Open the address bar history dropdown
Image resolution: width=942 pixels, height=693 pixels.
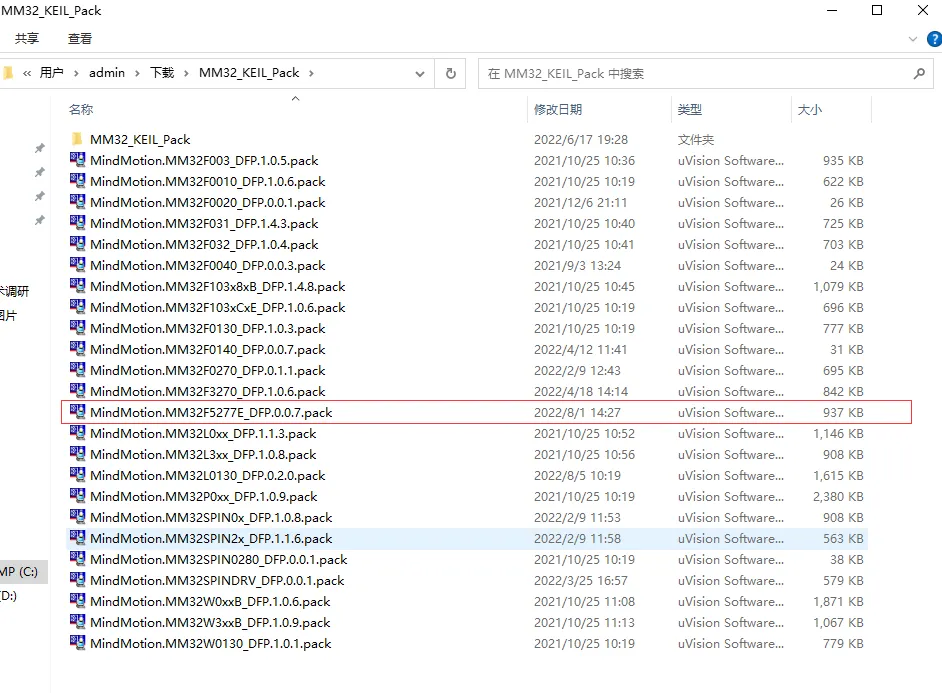tap(420, 74)
